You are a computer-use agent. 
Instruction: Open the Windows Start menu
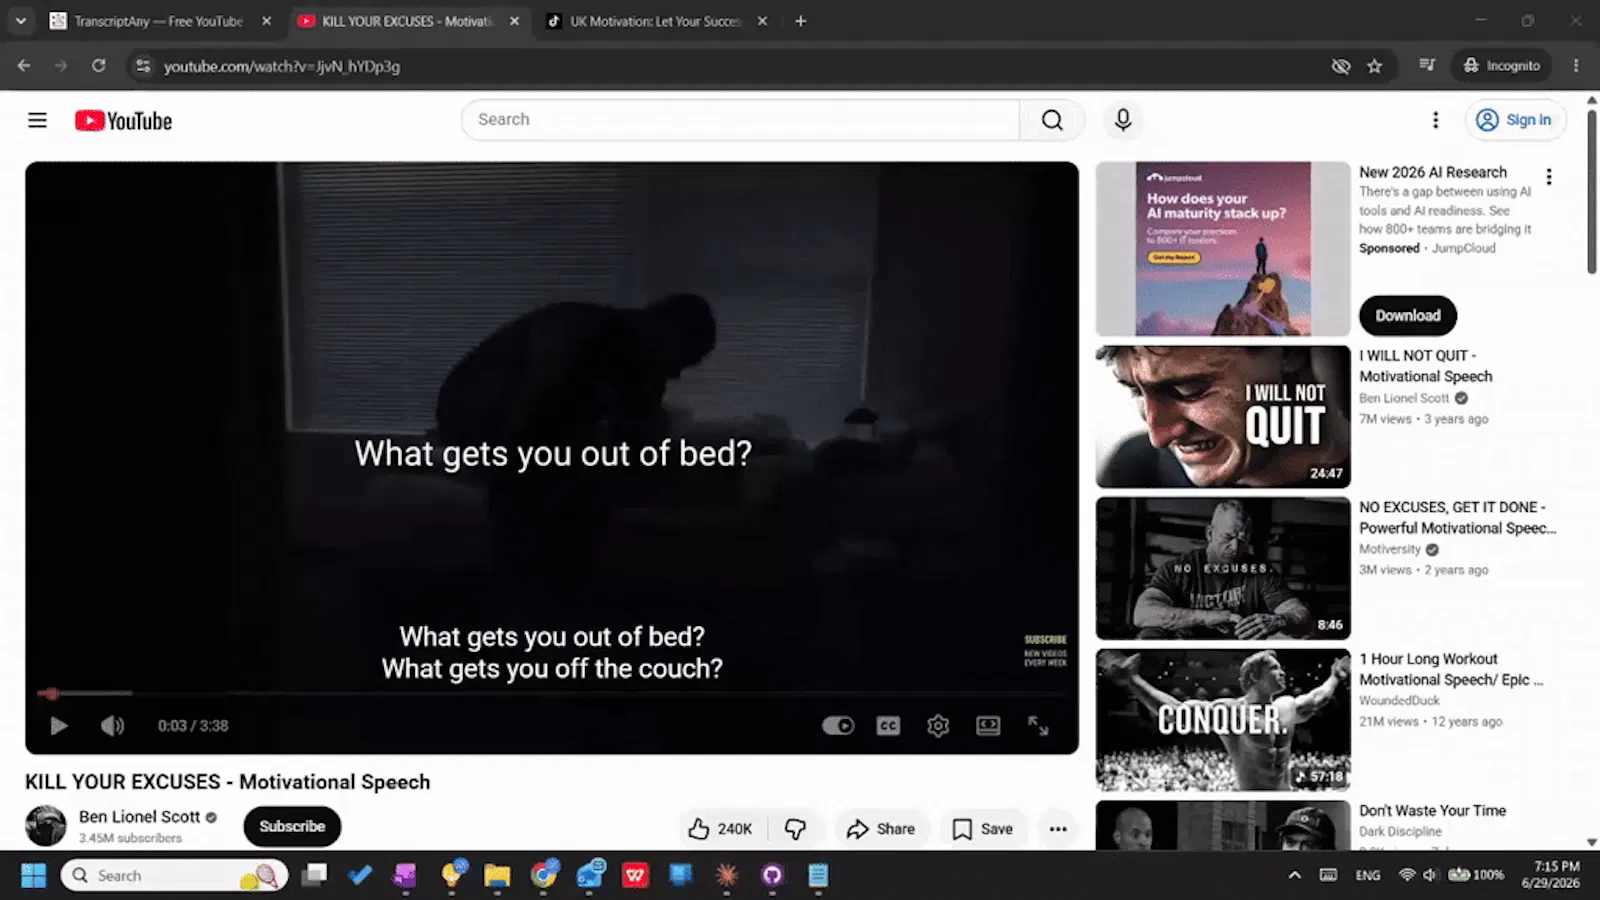33,876
